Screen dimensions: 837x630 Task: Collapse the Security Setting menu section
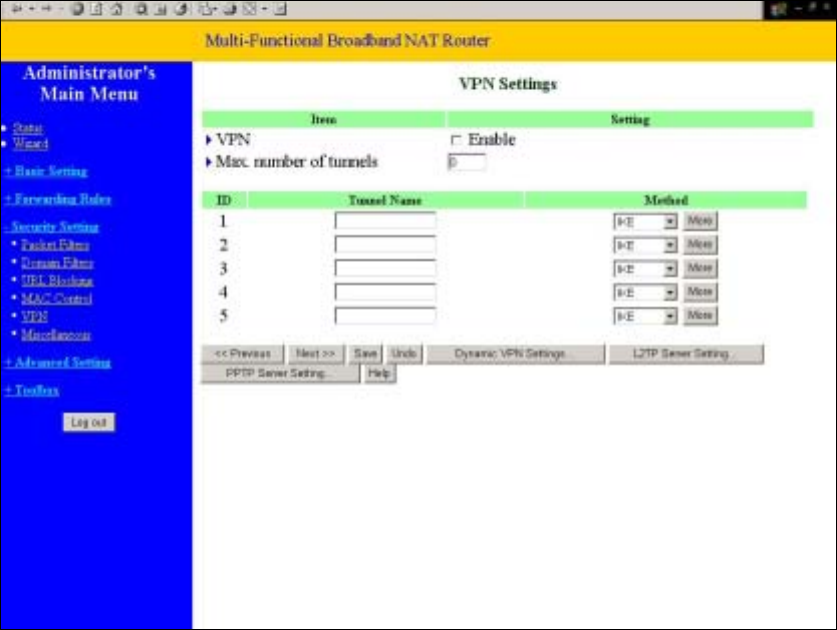coord(52,227)
